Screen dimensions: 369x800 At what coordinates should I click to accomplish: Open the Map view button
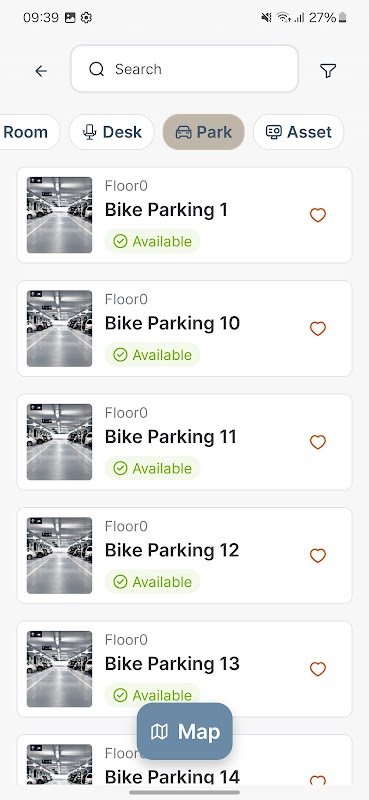coord(185,732)
